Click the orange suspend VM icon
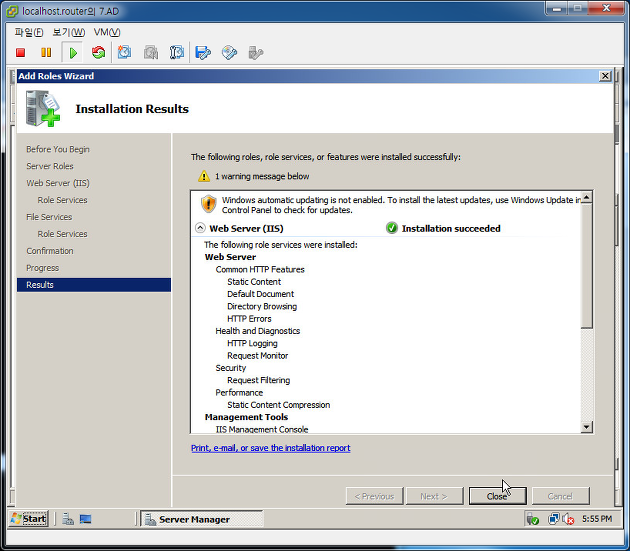Image resolution: width=630 pixels, height=551 pixels. 46,53
